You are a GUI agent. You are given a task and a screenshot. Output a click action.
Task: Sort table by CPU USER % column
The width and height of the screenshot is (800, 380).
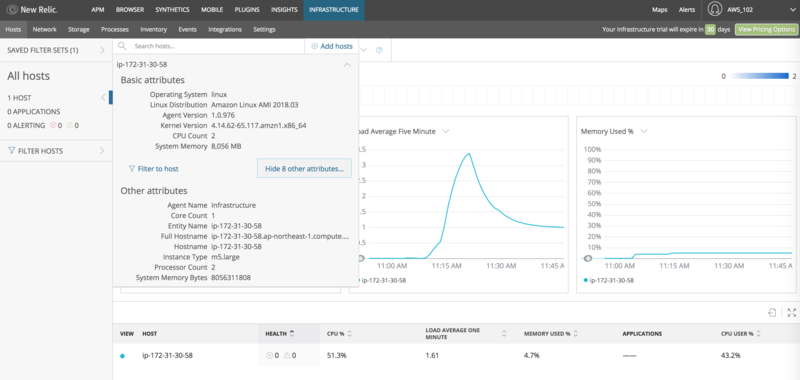(x=741, y=334)
